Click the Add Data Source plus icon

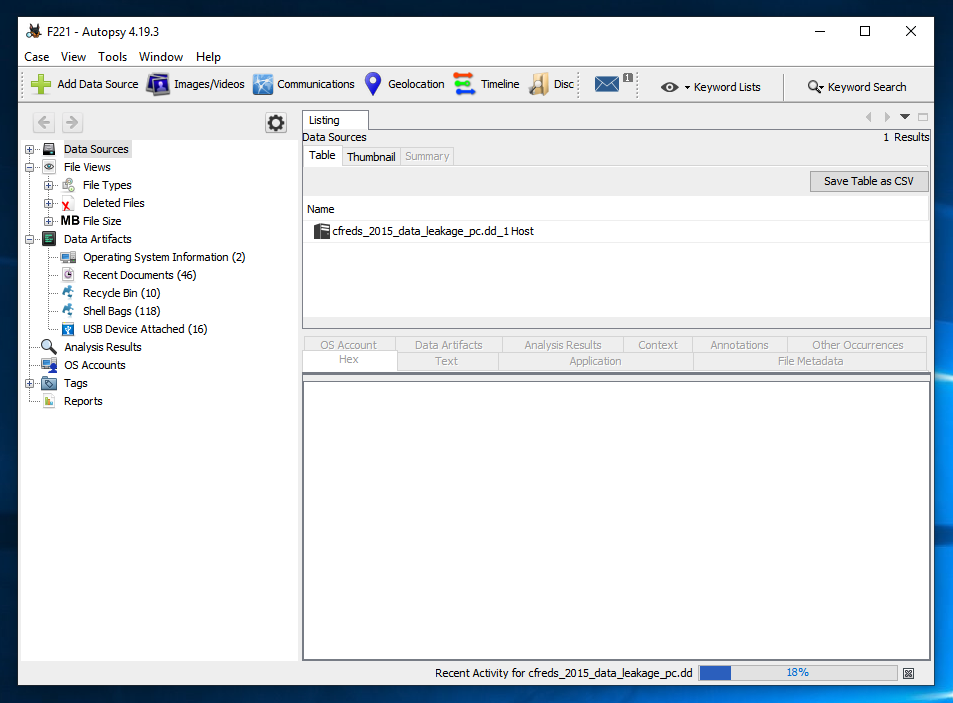tap(41, 84)
